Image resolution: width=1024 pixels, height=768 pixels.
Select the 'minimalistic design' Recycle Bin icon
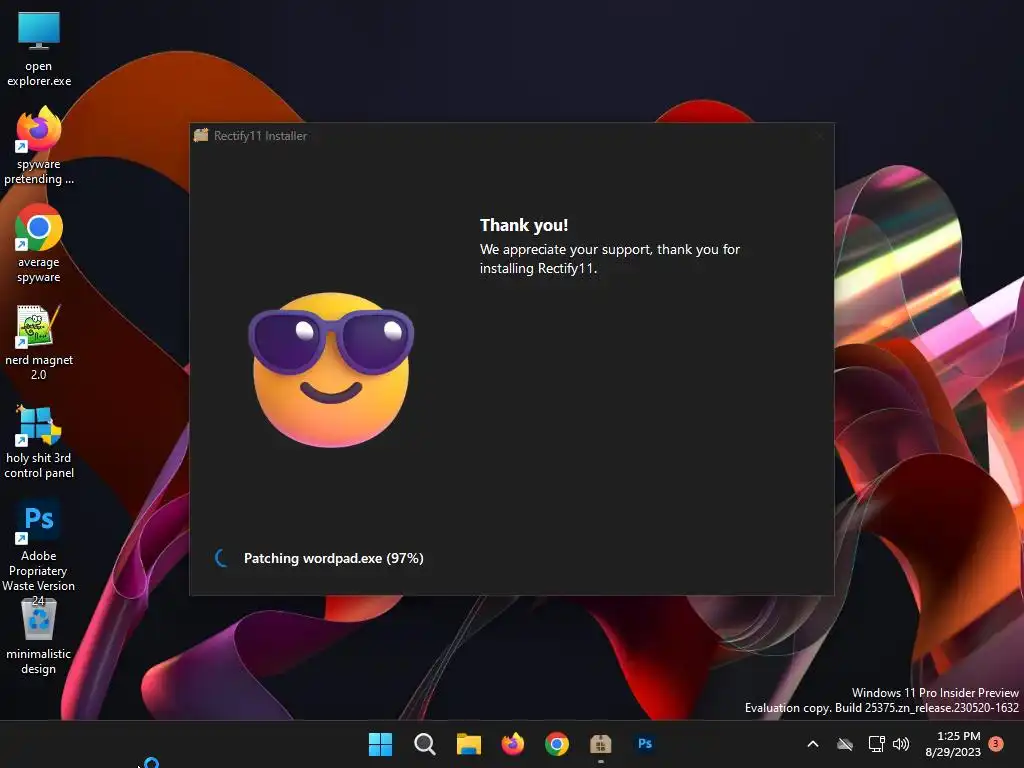click(39, 637)
